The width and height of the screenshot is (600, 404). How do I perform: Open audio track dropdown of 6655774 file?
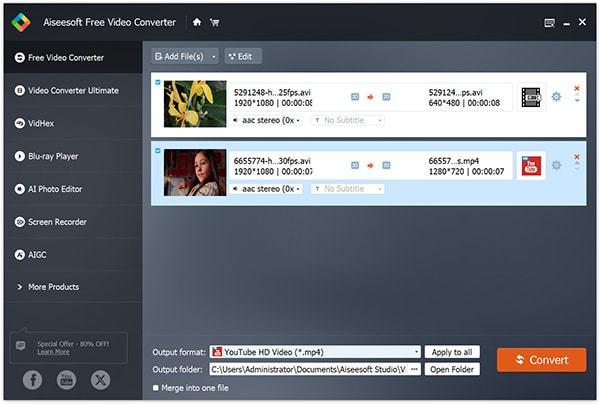[266, 189]
